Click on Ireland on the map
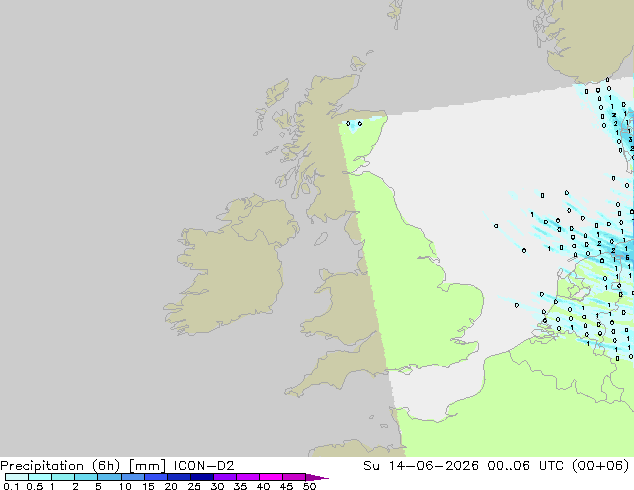This screenshot has width=634, height=490. tap(230, 267)
